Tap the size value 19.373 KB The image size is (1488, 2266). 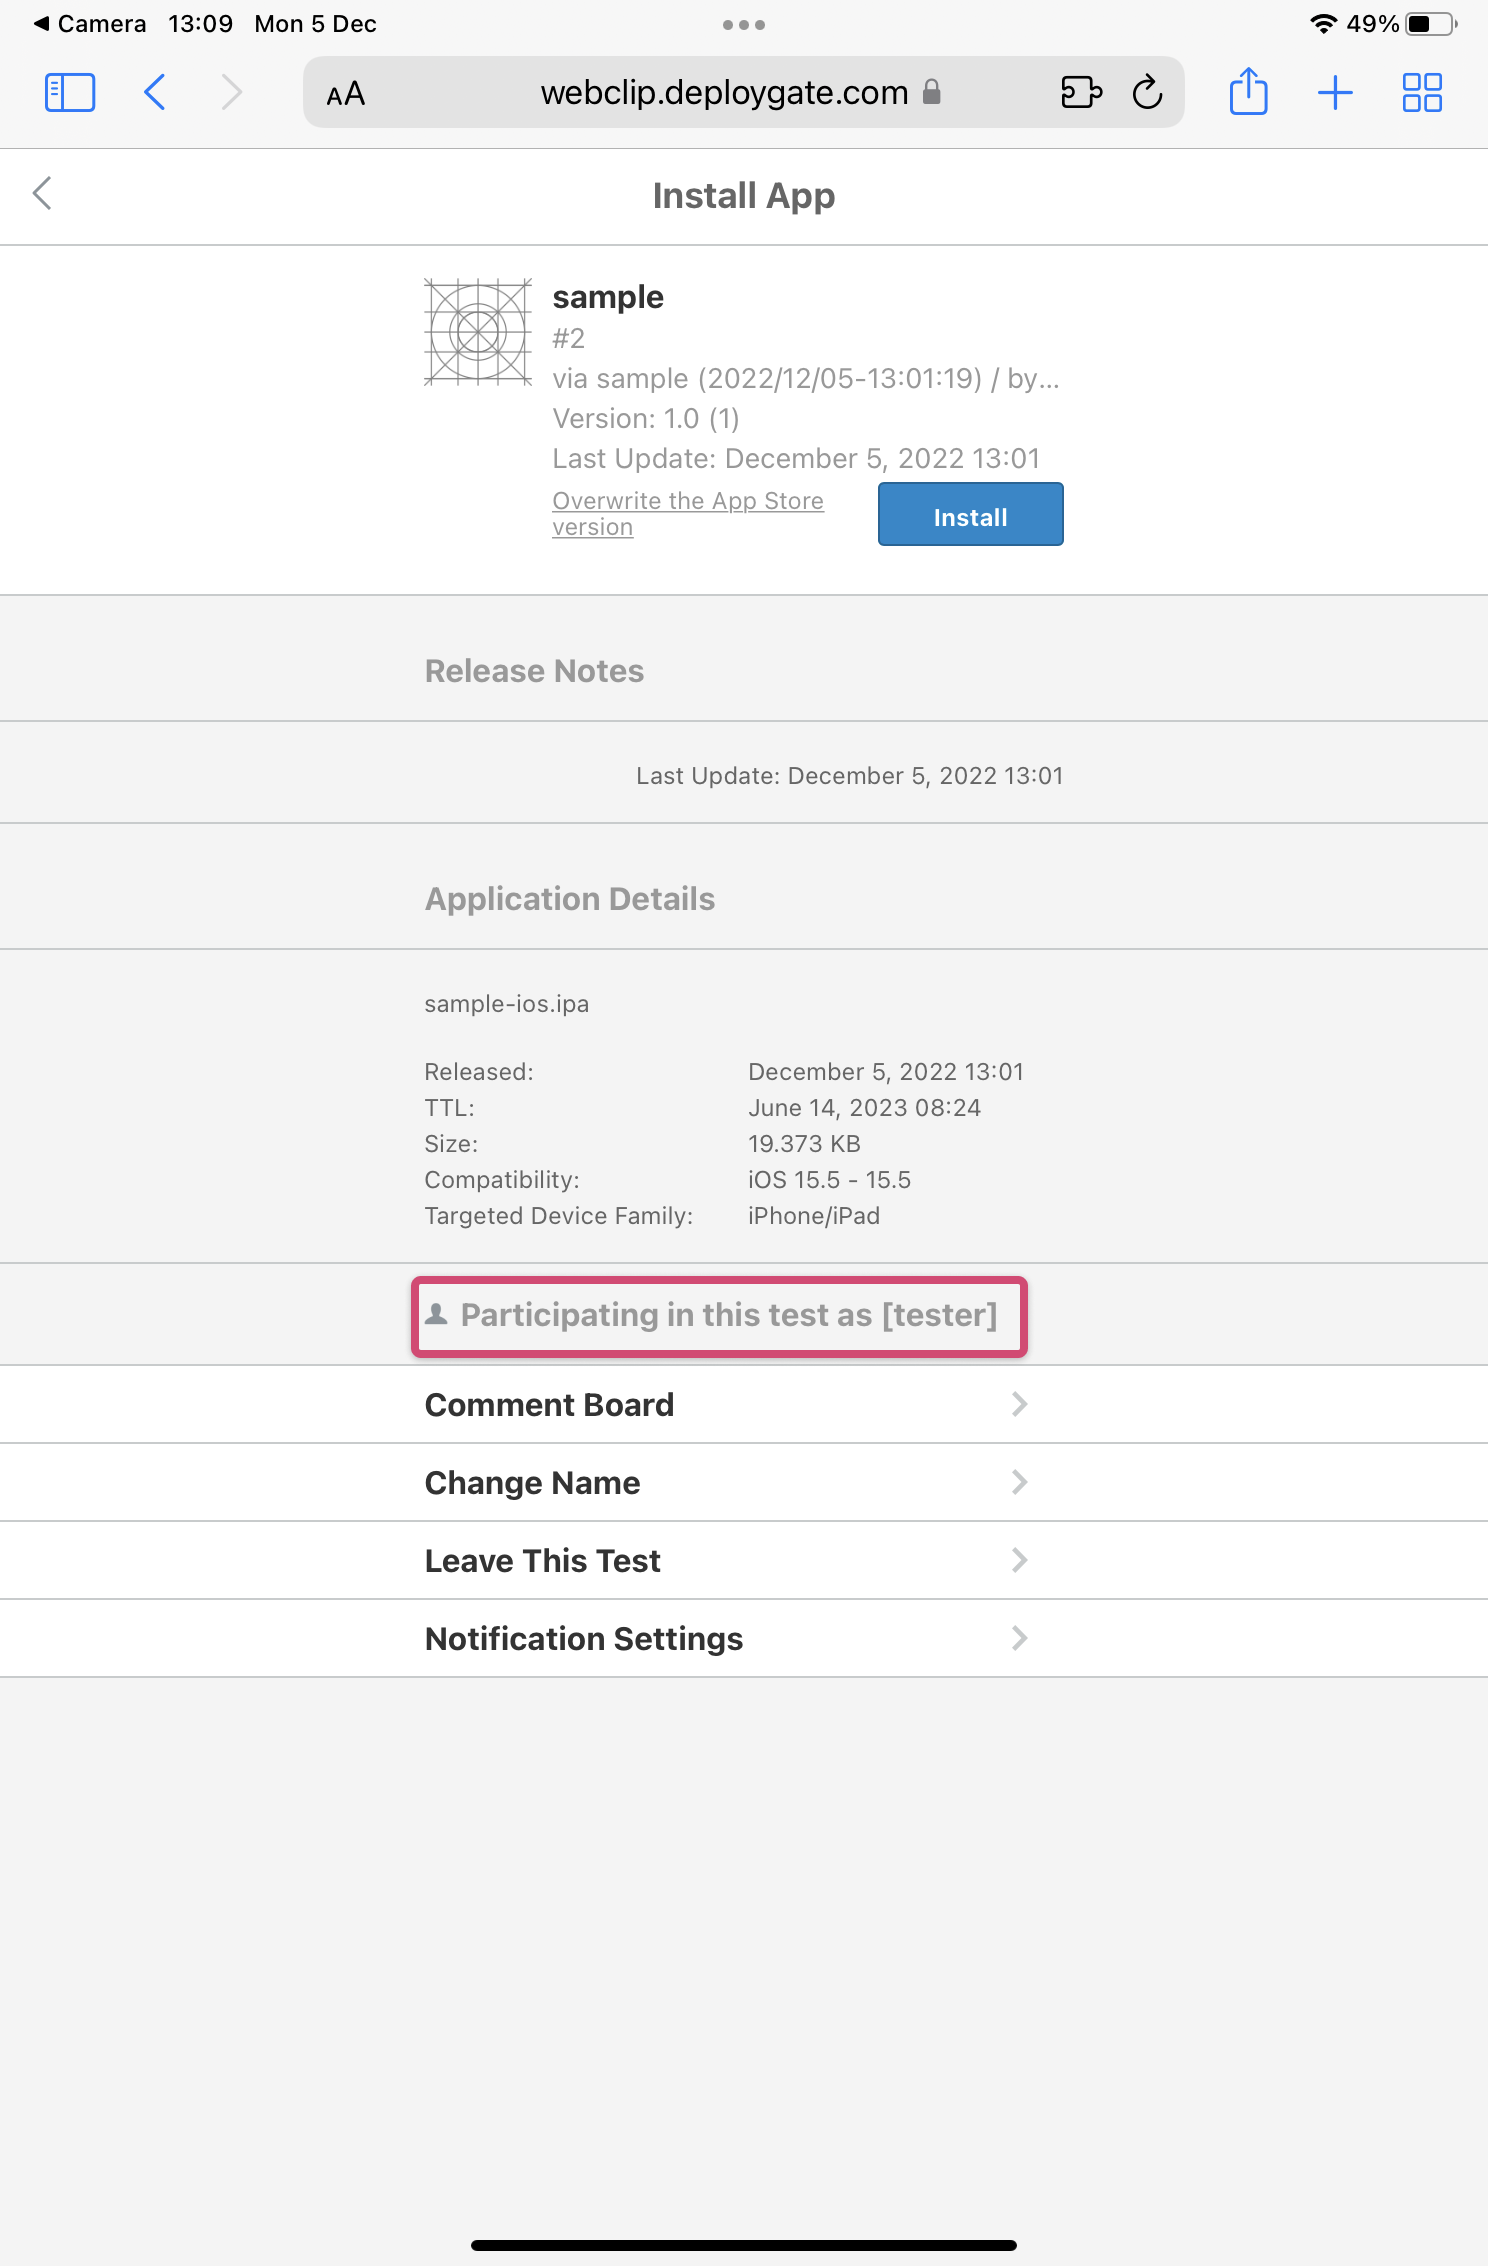804,1144
